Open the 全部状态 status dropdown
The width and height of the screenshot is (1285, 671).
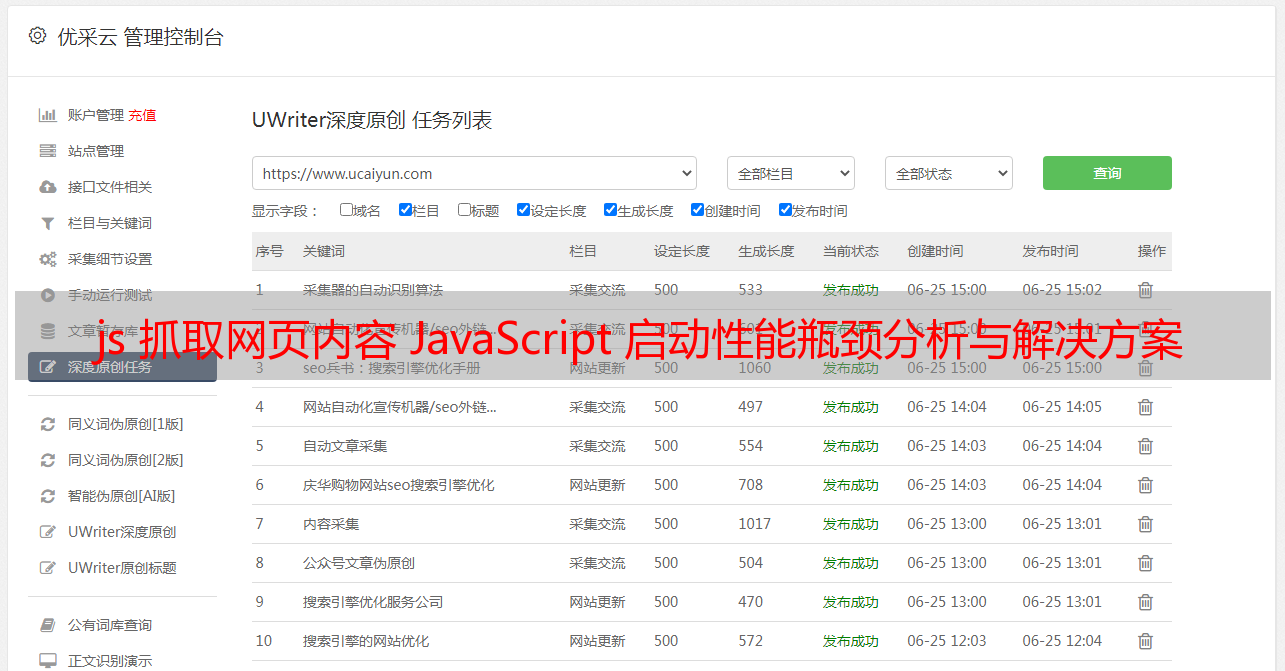(948, 173)
